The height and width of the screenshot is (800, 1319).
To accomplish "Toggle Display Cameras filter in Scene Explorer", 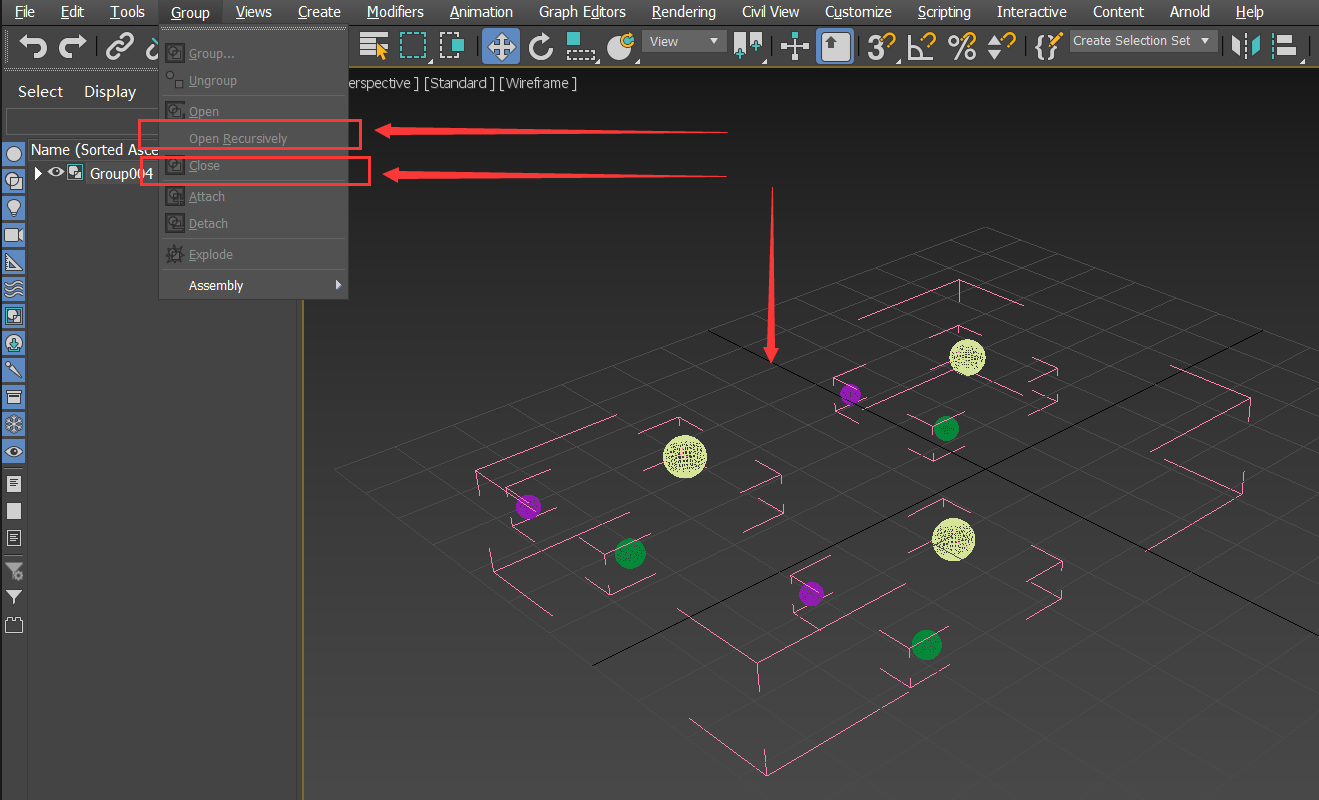I will pos(14,235).
